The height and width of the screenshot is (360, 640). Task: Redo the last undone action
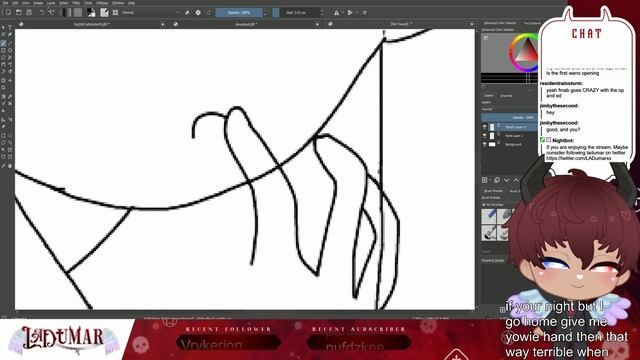pos(51,13)
